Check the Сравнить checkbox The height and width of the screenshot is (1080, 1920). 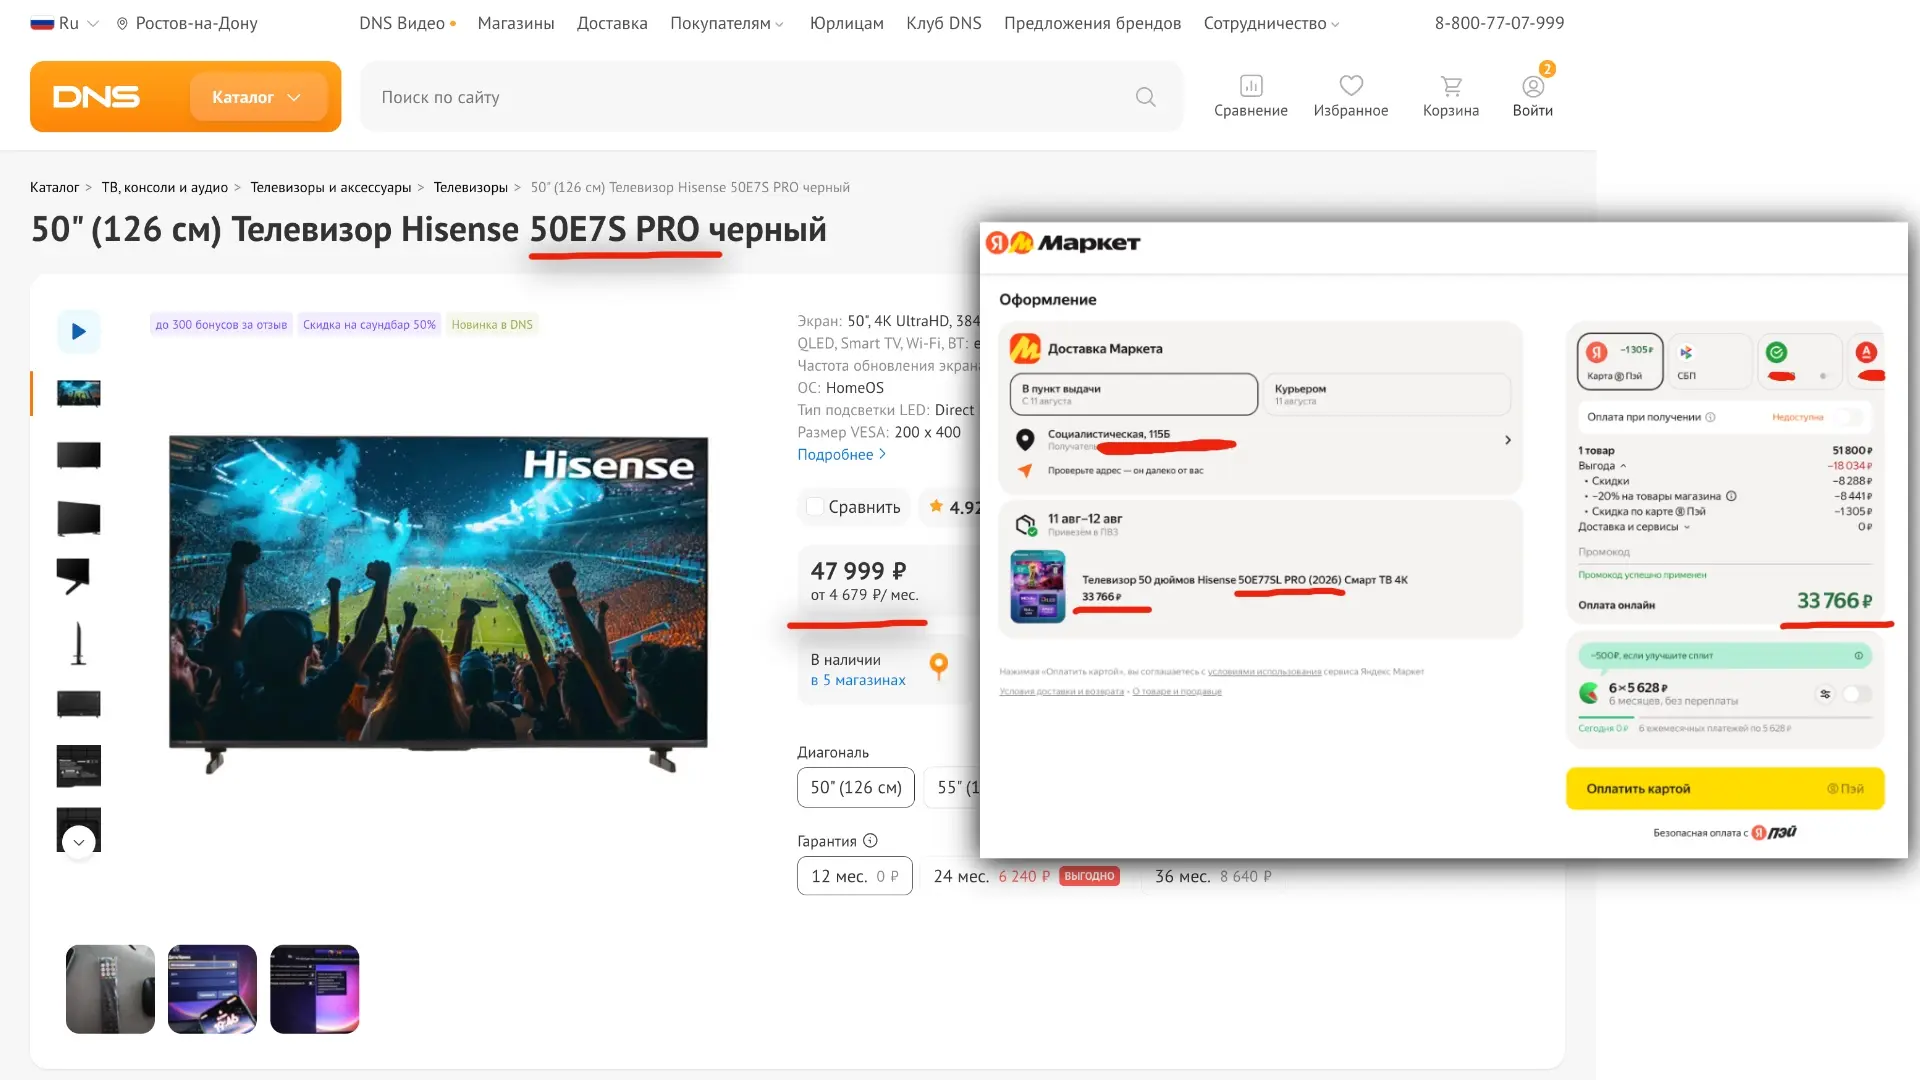coord(815,507)
